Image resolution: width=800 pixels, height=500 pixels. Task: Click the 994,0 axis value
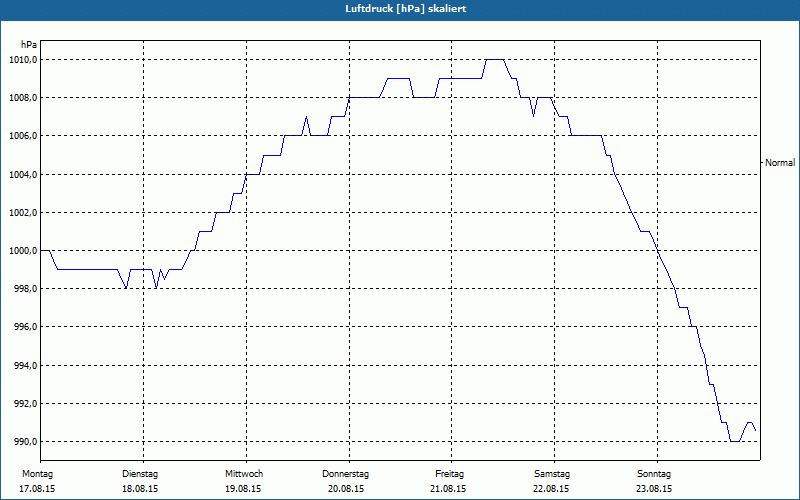point(25,365)
